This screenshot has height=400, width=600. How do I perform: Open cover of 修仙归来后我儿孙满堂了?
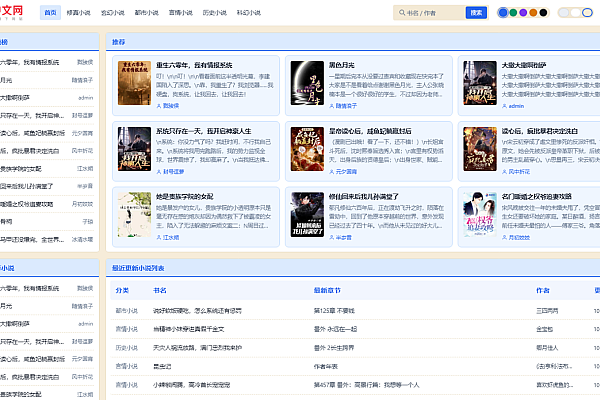click(x=307, y=214)
